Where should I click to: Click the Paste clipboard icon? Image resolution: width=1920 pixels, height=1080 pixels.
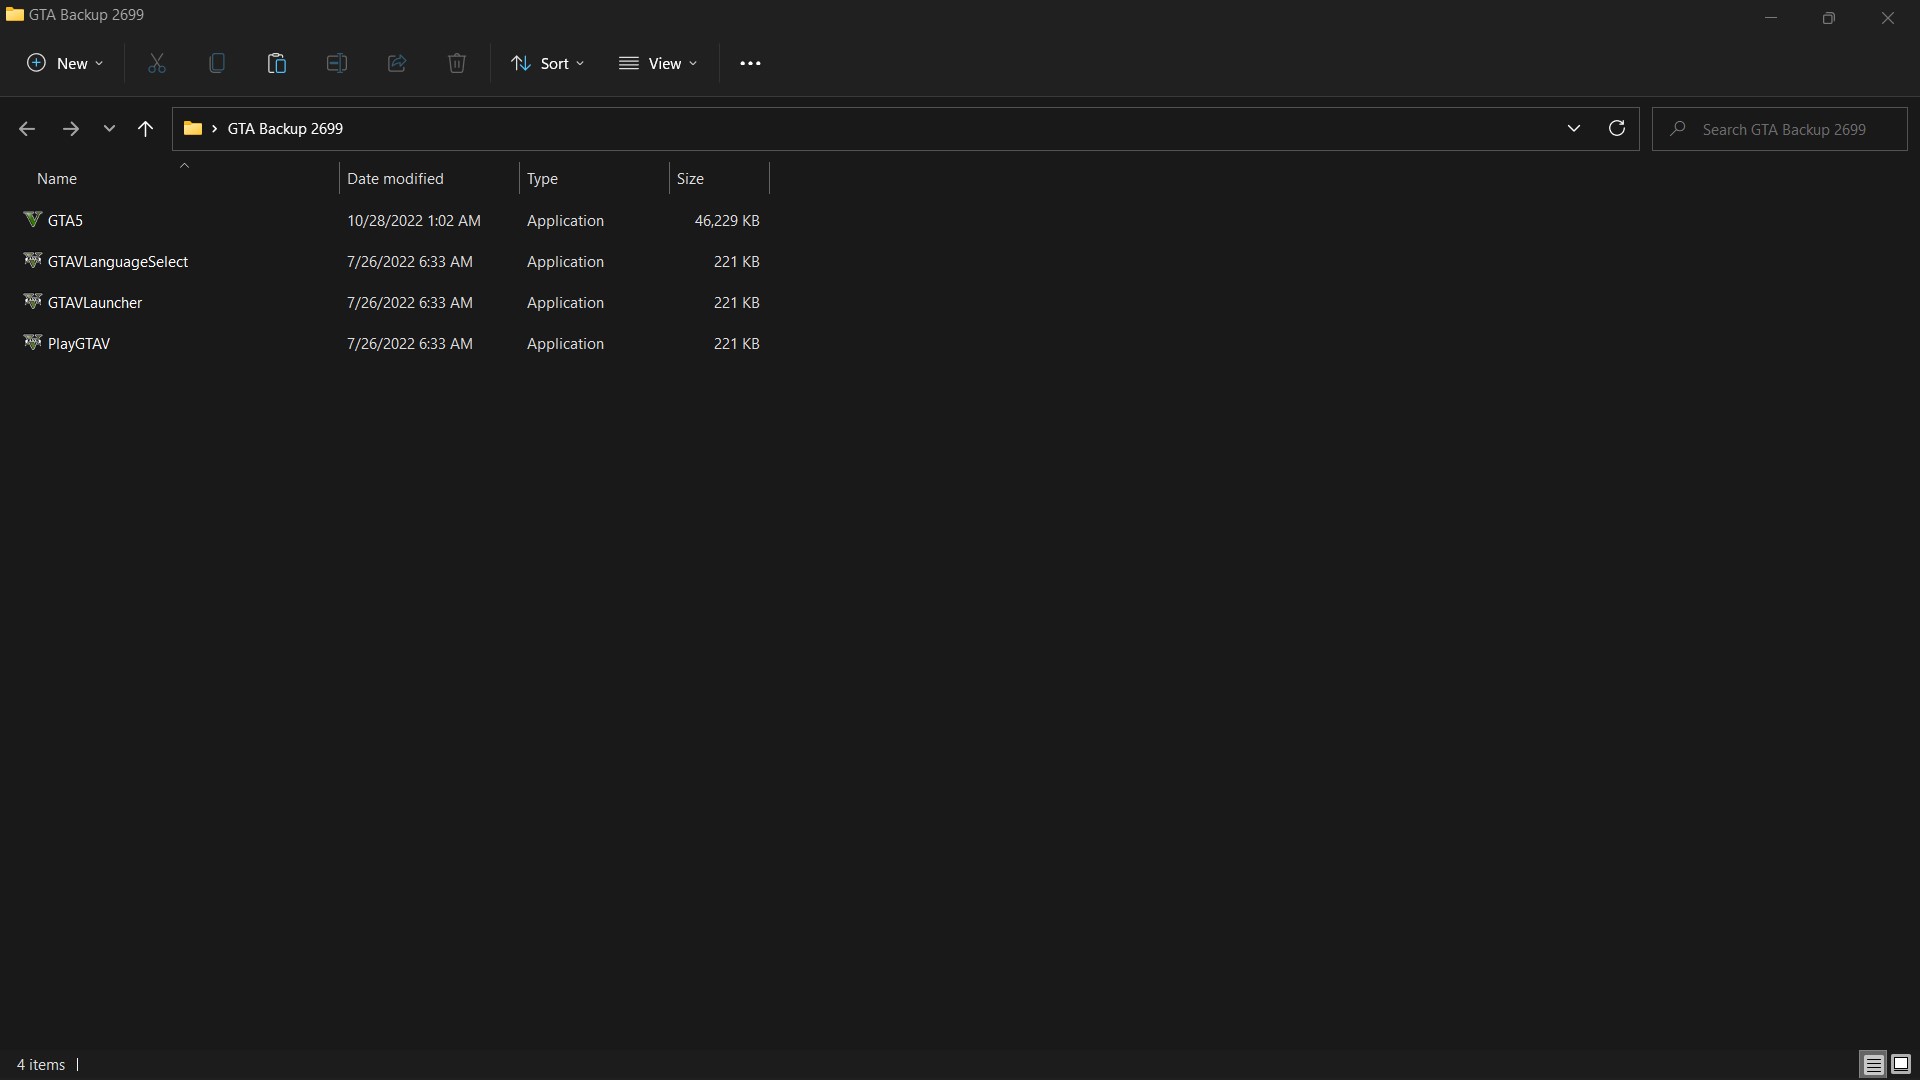277,63
